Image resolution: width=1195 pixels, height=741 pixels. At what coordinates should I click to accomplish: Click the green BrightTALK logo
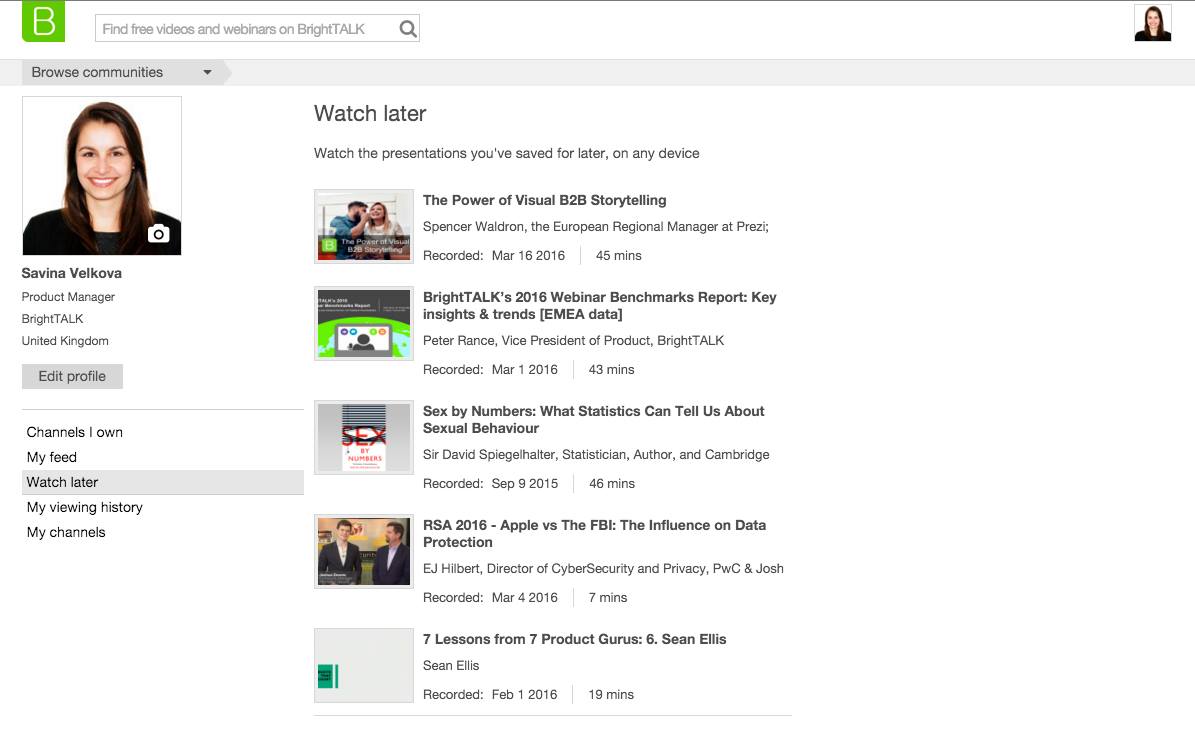tap(43, 21)
